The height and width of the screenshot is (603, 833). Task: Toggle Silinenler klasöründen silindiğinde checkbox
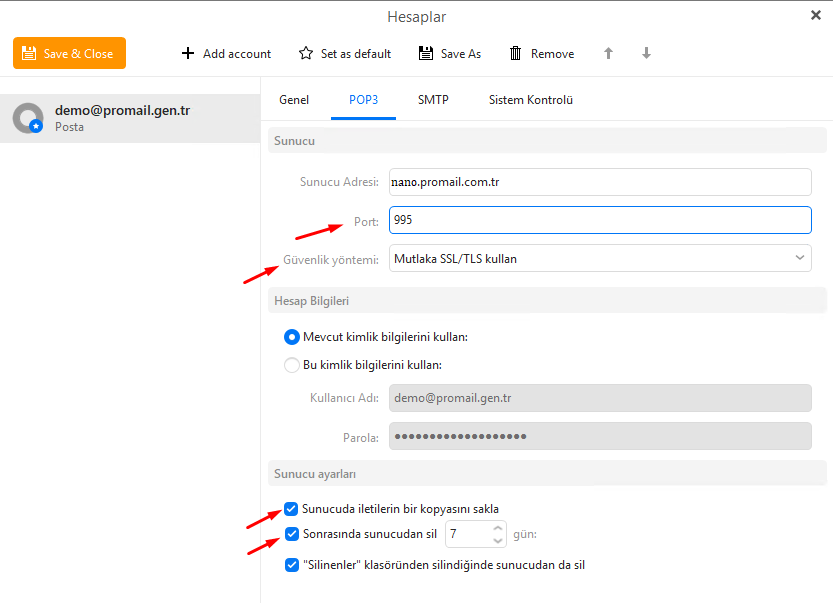pos(291,565)
